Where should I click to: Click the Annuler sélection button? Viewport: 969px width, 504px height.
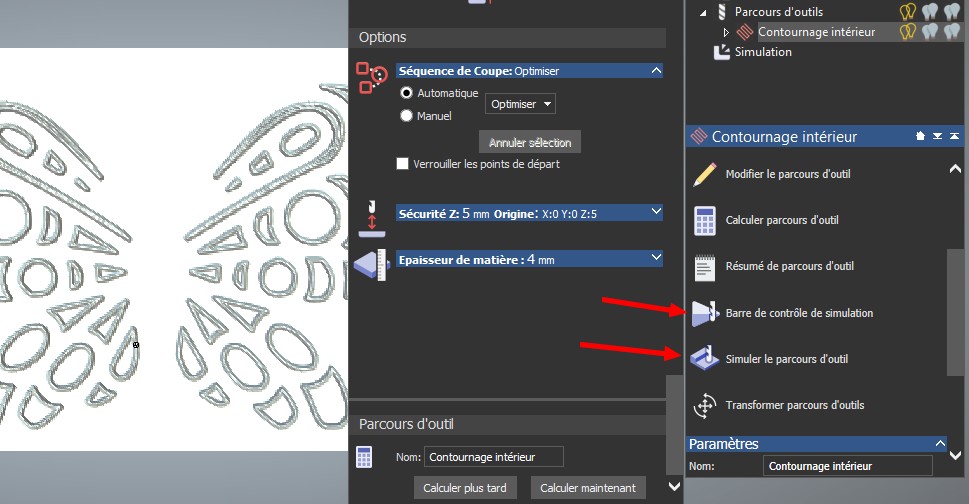tap(530, 142)
